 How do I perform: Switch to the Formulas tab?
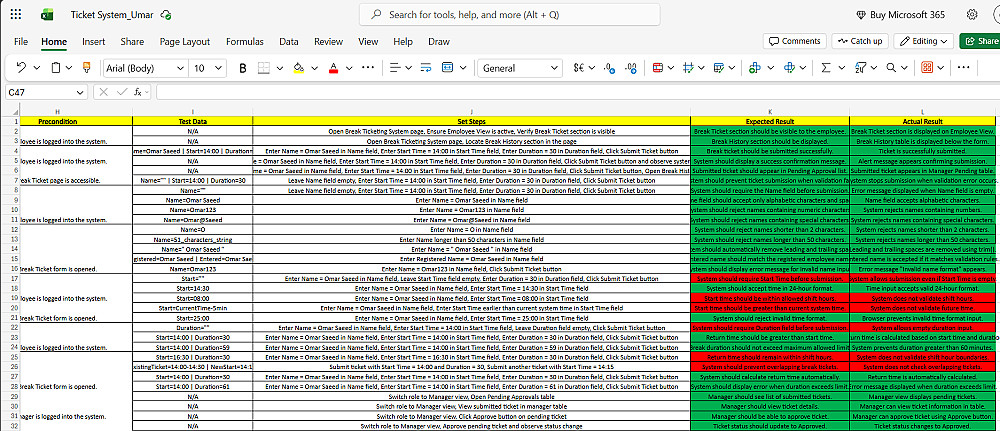245,41
